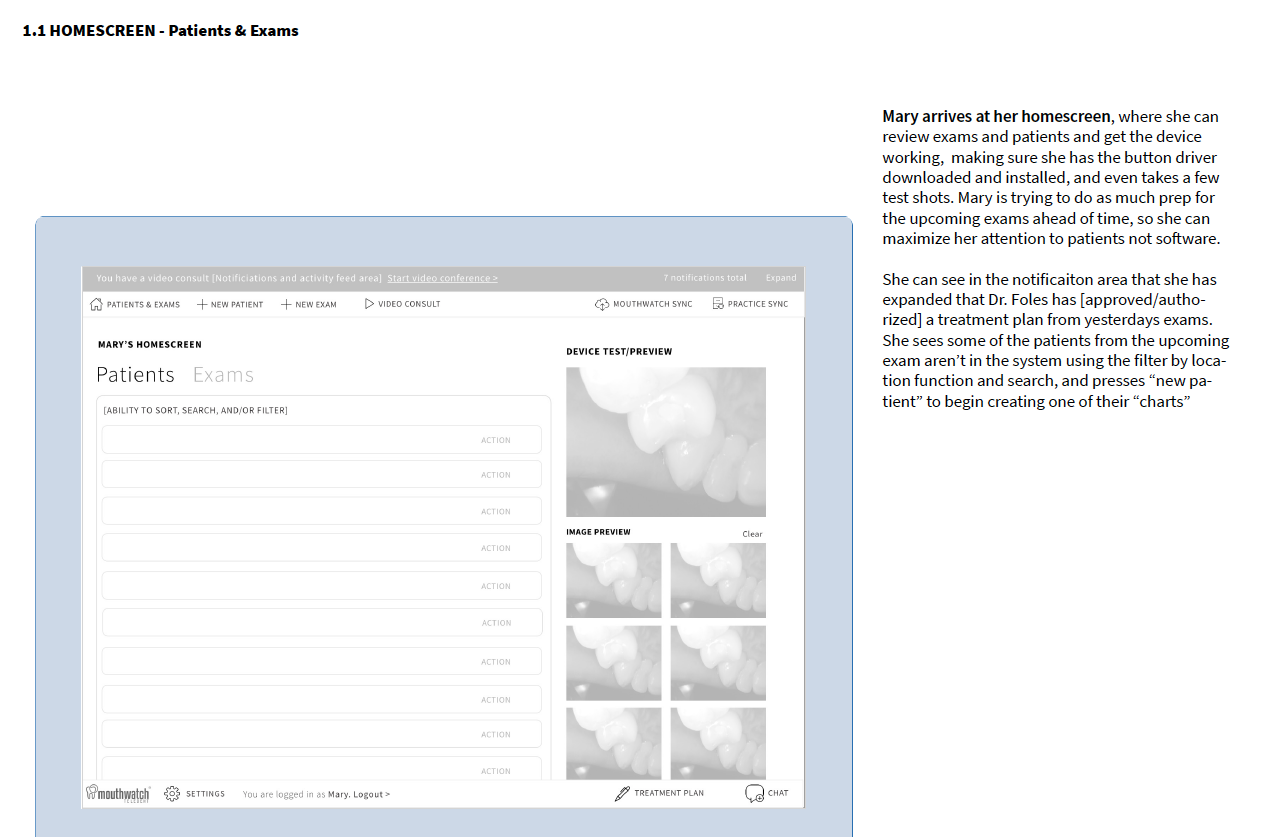The height and width of the screenshot is (837, 1262).
Task: Click the '1.1 HOMESCREEN - Patients & Exams' title
Action: [x=160, y=31]
